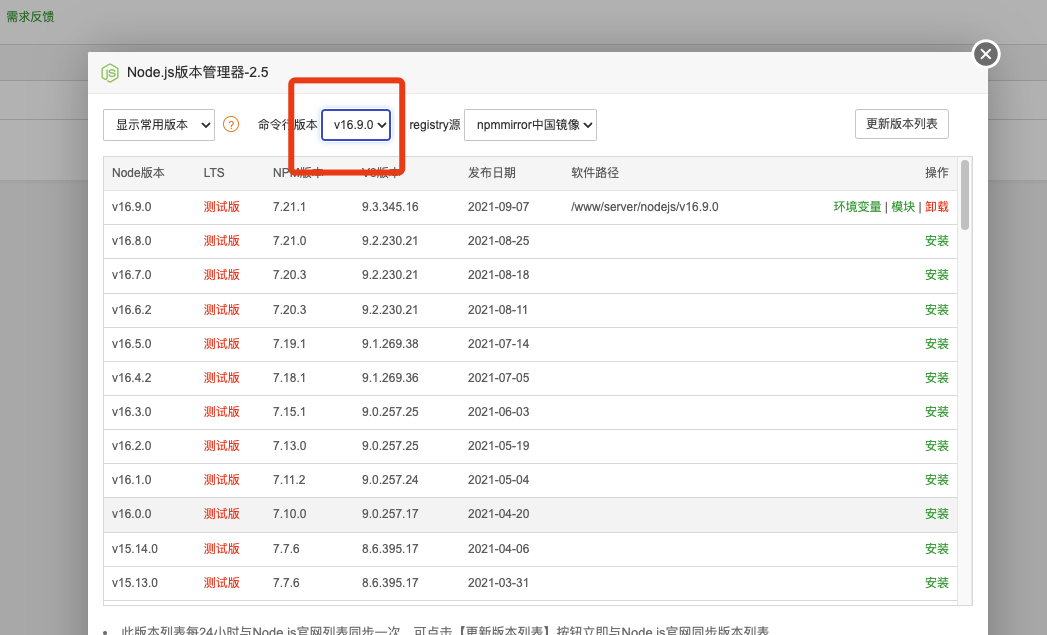Screen dimensions: 1047x635
Task: Click software path /www/server/nodejs/v16.9.0
Action: (x=644, y=207)
